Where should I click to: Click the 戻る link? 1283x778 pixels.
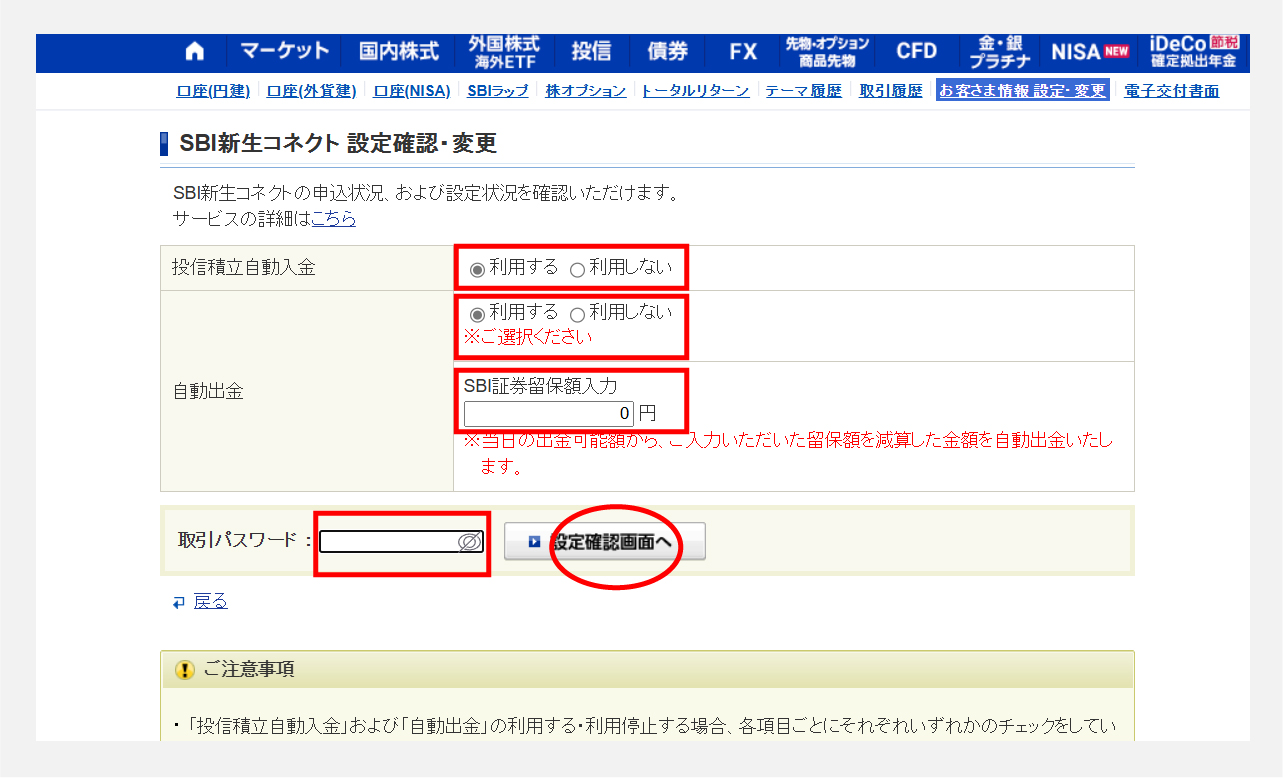[x=210, y=601]
